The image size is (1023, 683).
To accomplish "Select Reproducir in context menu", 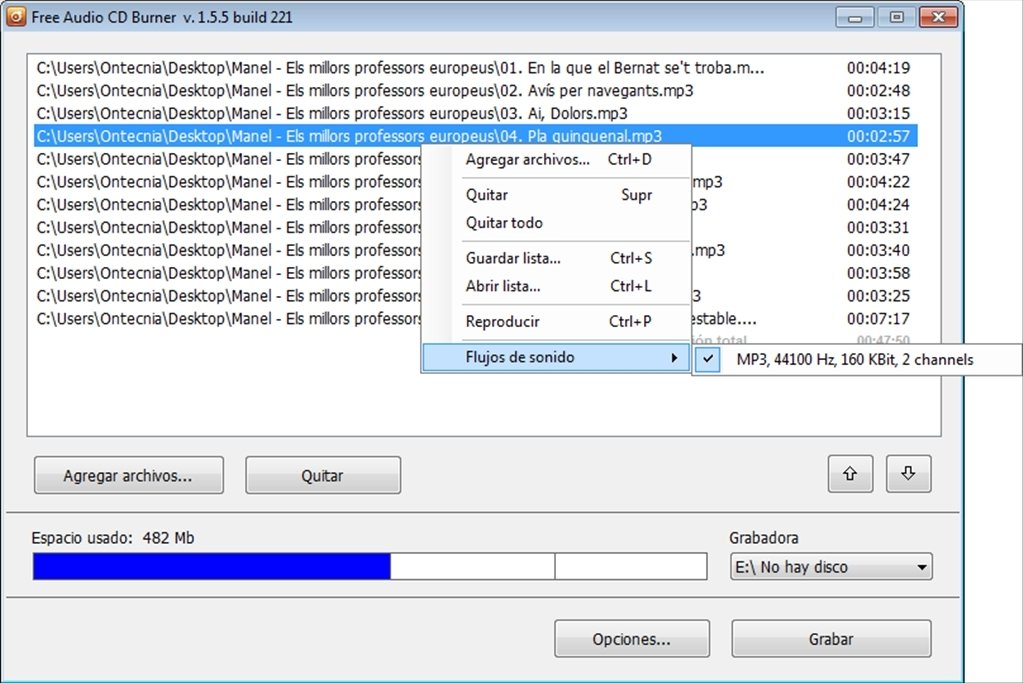I will coord(558,322).
